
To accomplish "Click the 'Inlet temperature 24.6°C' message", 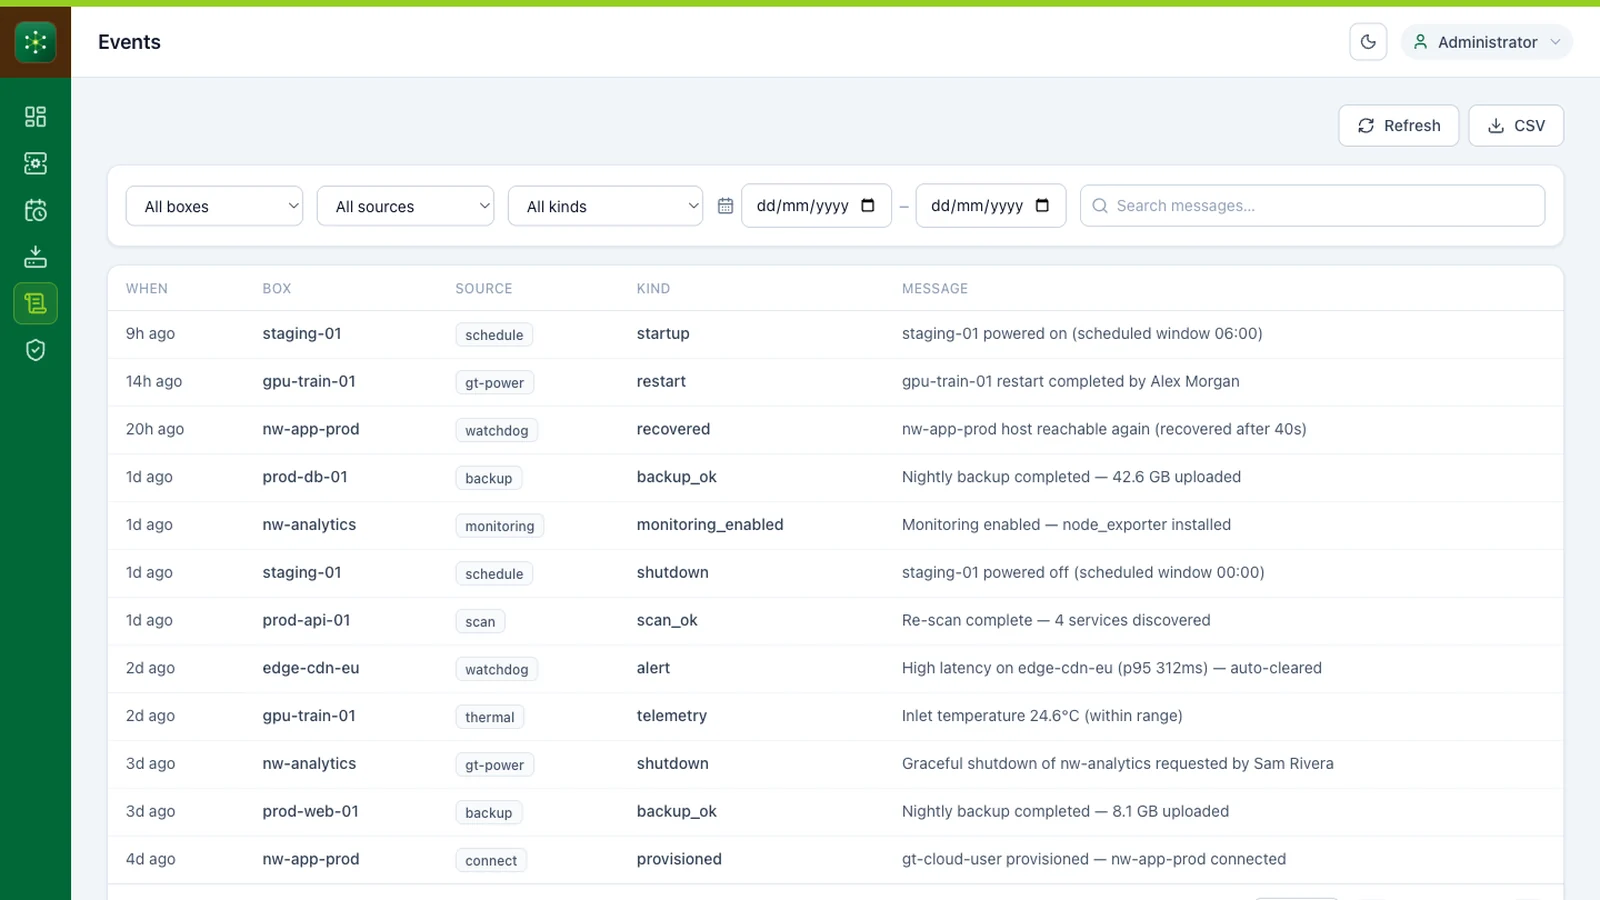I will coord(1042,716).
